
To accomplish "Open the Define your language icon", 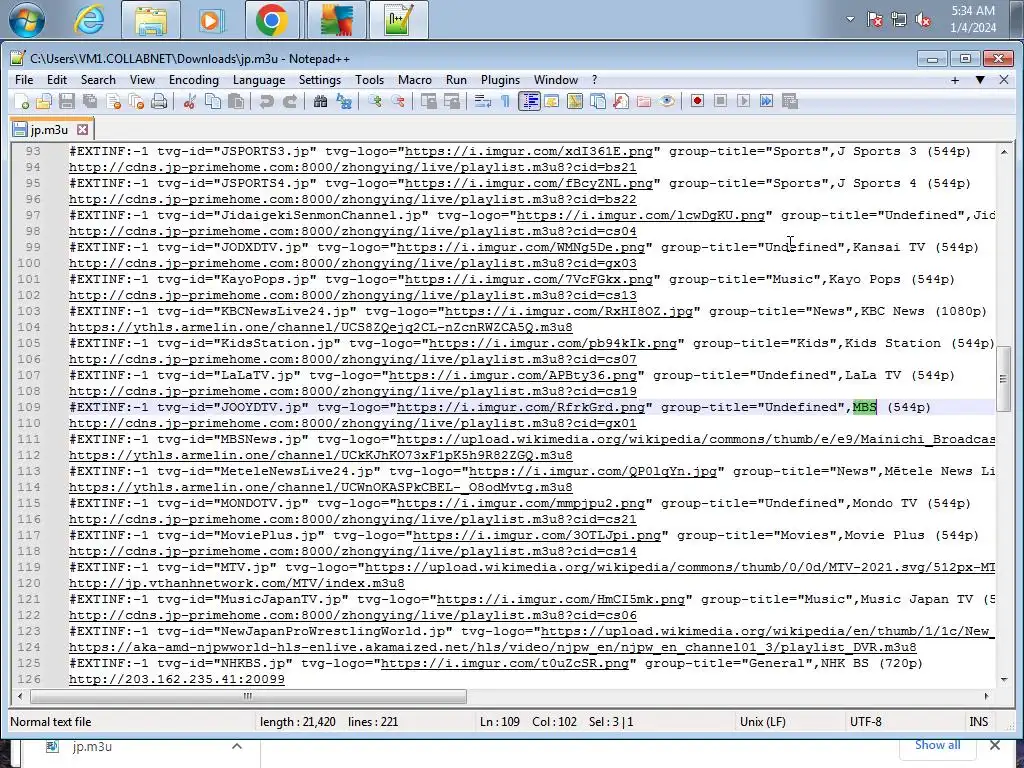I will coord(551,102).
